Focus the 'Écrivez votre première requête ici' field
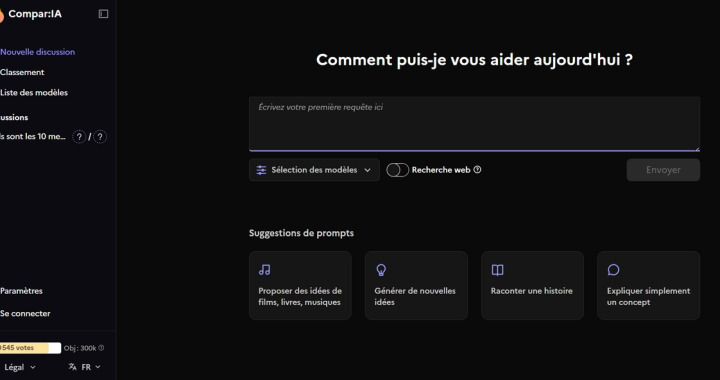 tap(474, 123)
